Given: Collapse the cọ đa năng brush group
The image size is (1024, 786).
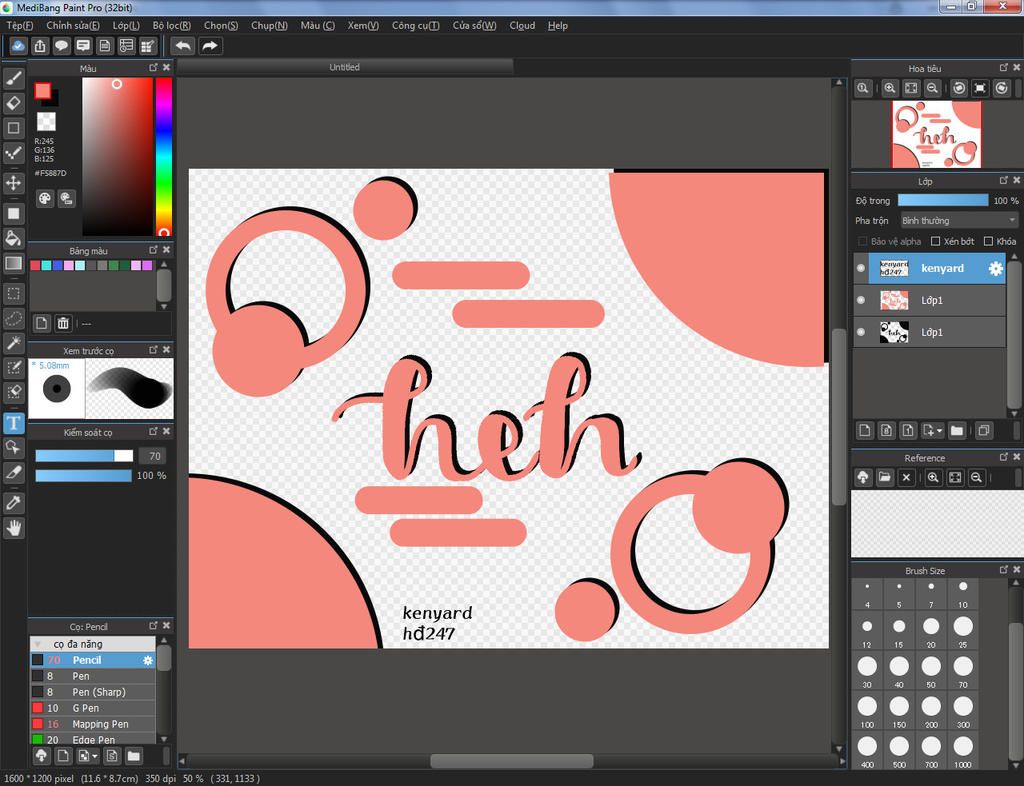Looking at the screenshot, I should coord(38,644).
